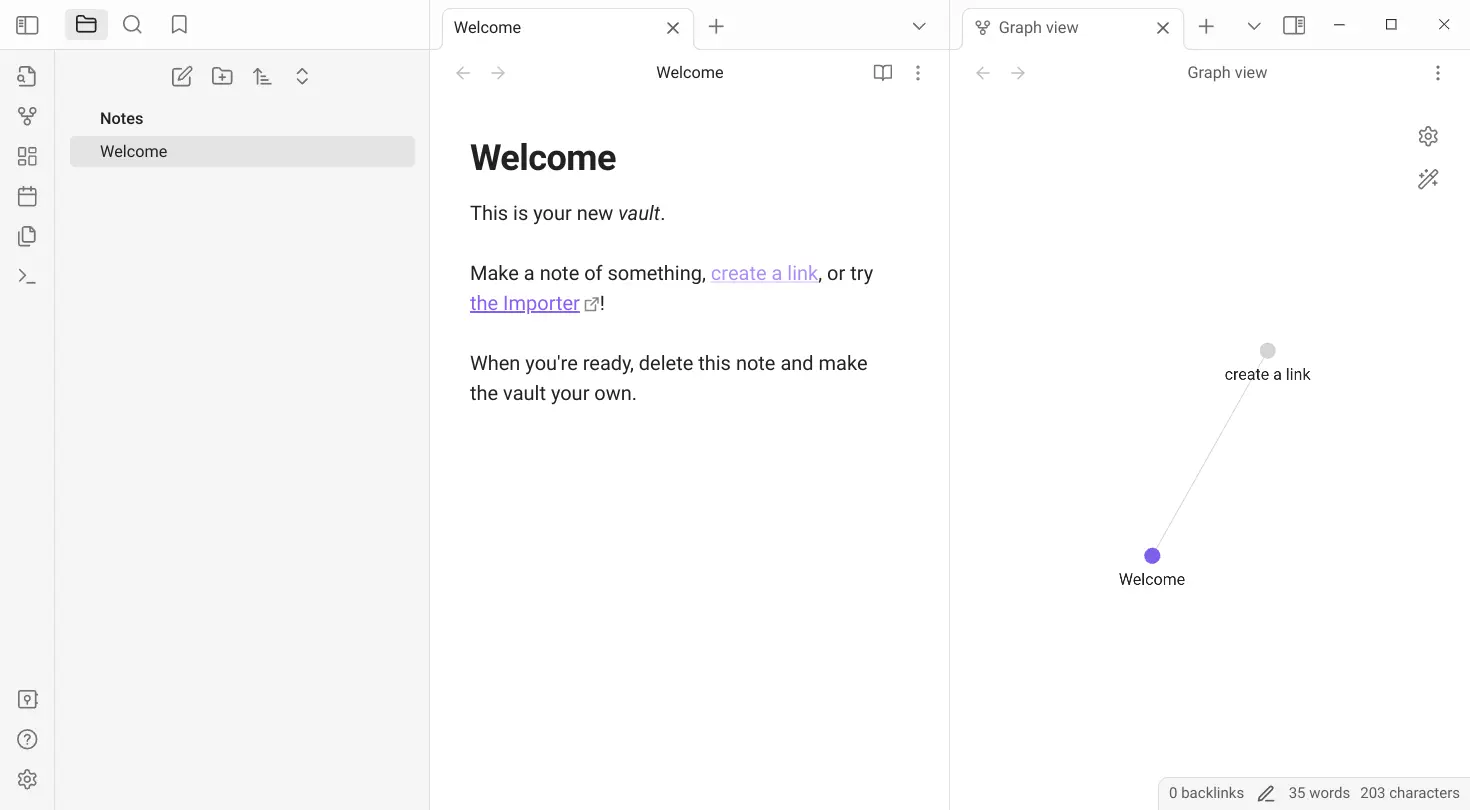Open command palette ribbon icon

[x=27, y=277]
